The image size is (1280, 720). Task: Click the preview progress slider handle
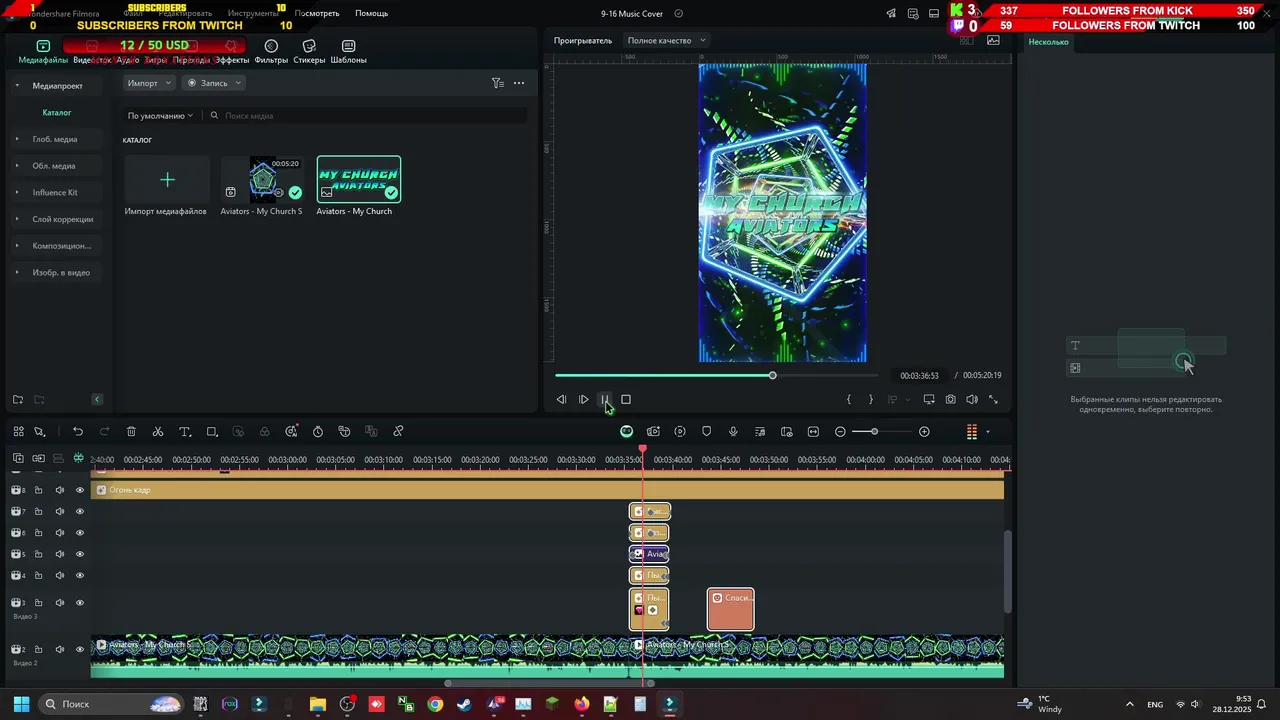772,376
